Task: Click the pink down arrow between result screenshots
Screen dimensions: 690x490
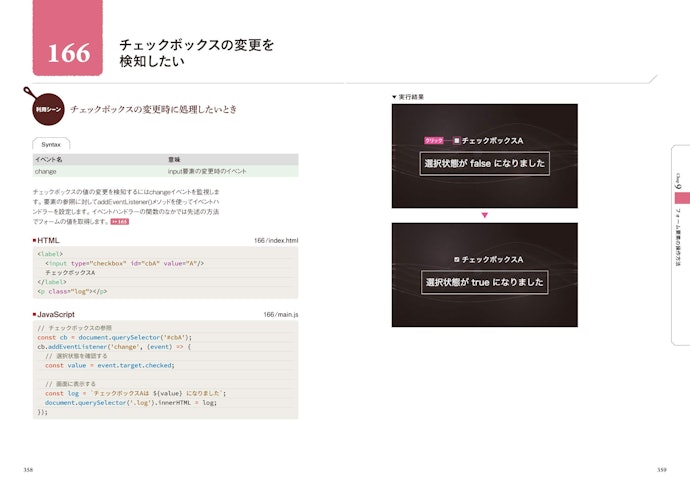Action: click(x=484, y=216)
